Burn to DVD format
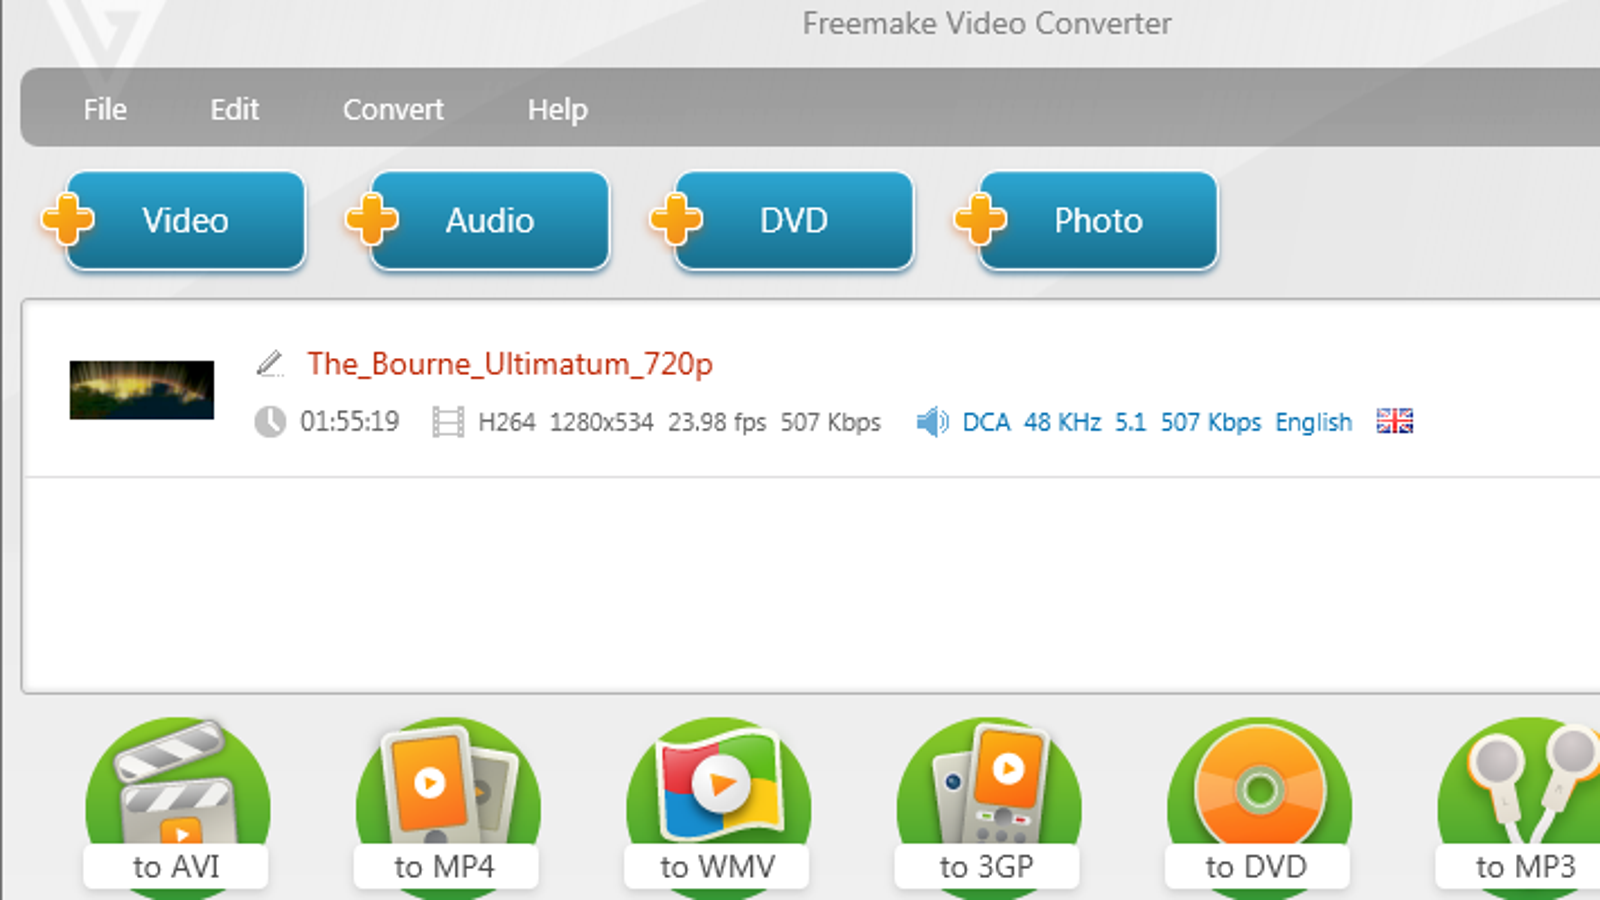This screenshot has width=1600, height=900. tap(1257, 806)
